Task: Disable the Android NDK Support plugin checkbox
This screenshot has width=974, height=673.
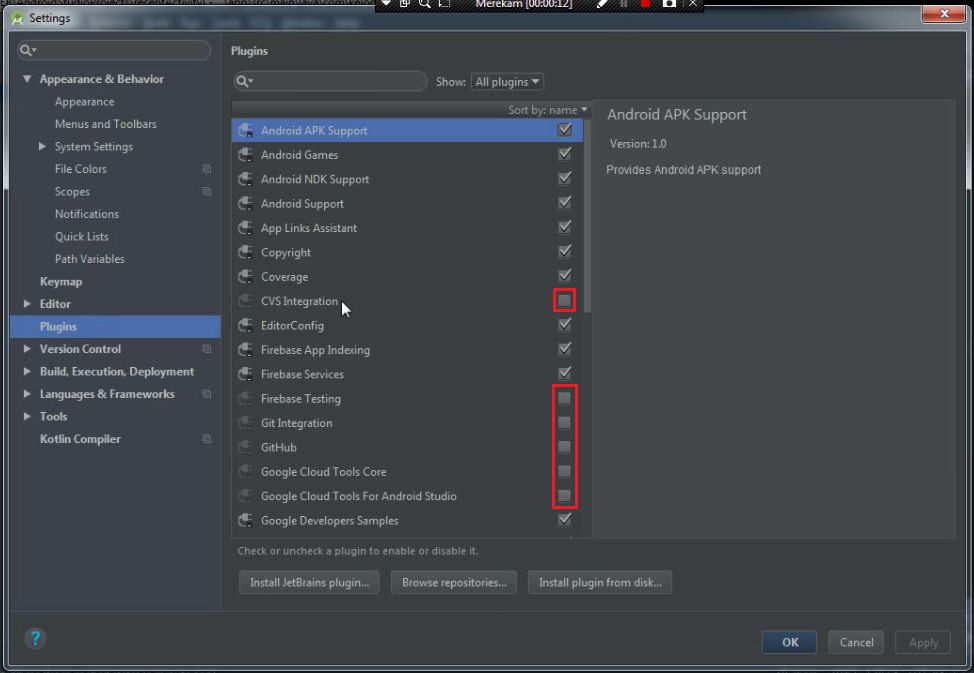Action: [x=565, y=178]
